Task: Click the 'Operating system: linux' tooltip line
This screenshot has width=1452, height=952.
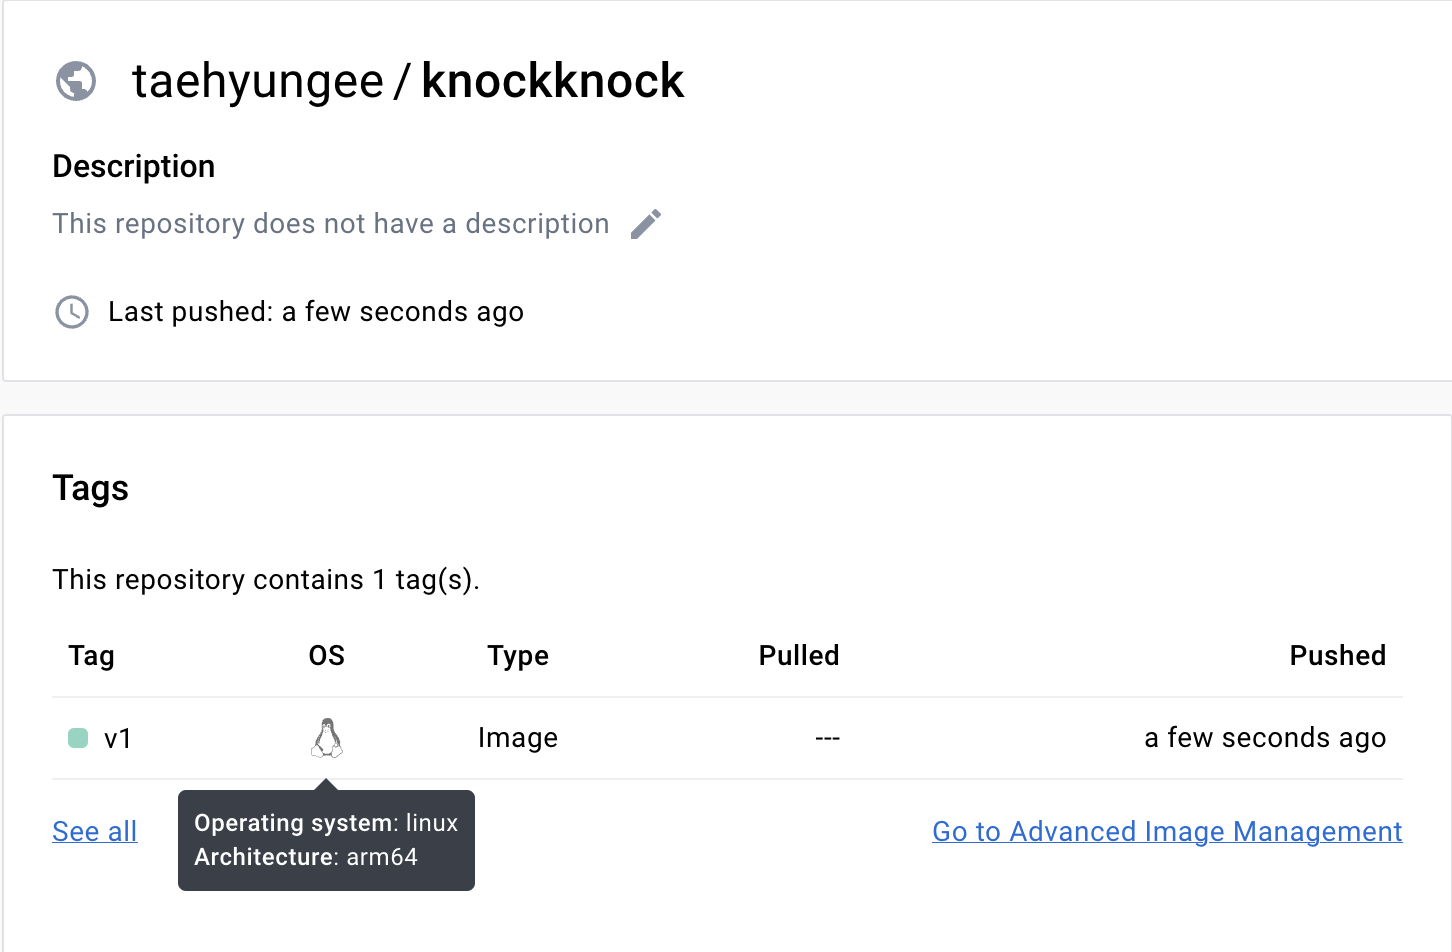Action: pyautogui.click(x=326, y=823)
